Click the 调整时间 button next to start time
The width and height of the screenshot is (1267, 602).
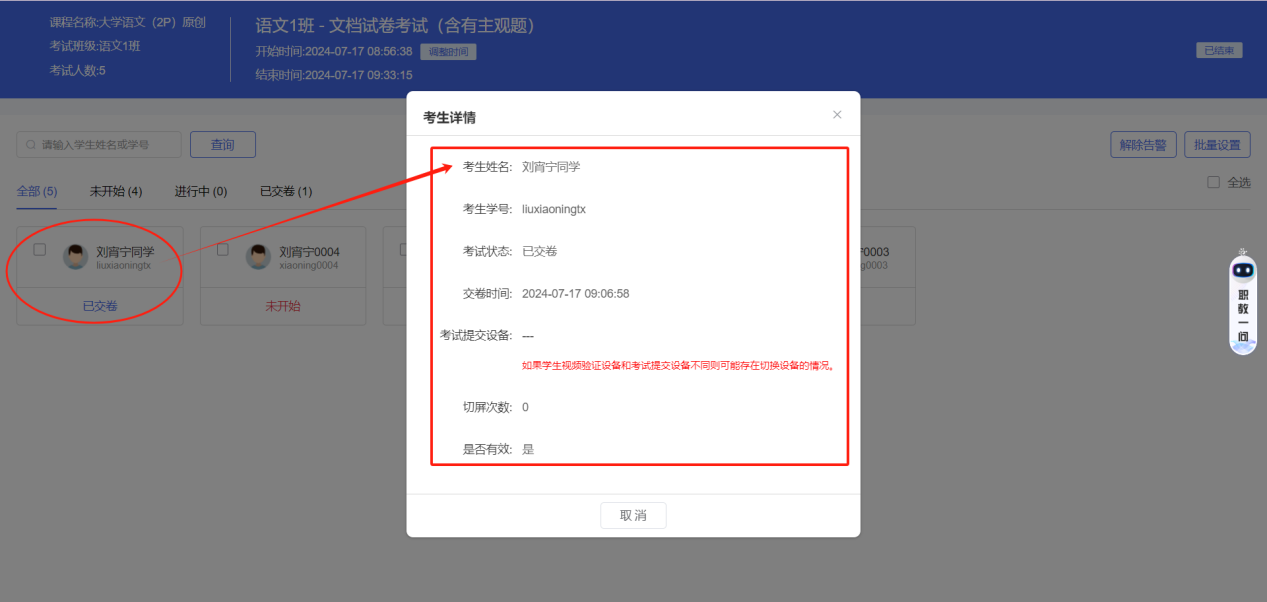448,51
